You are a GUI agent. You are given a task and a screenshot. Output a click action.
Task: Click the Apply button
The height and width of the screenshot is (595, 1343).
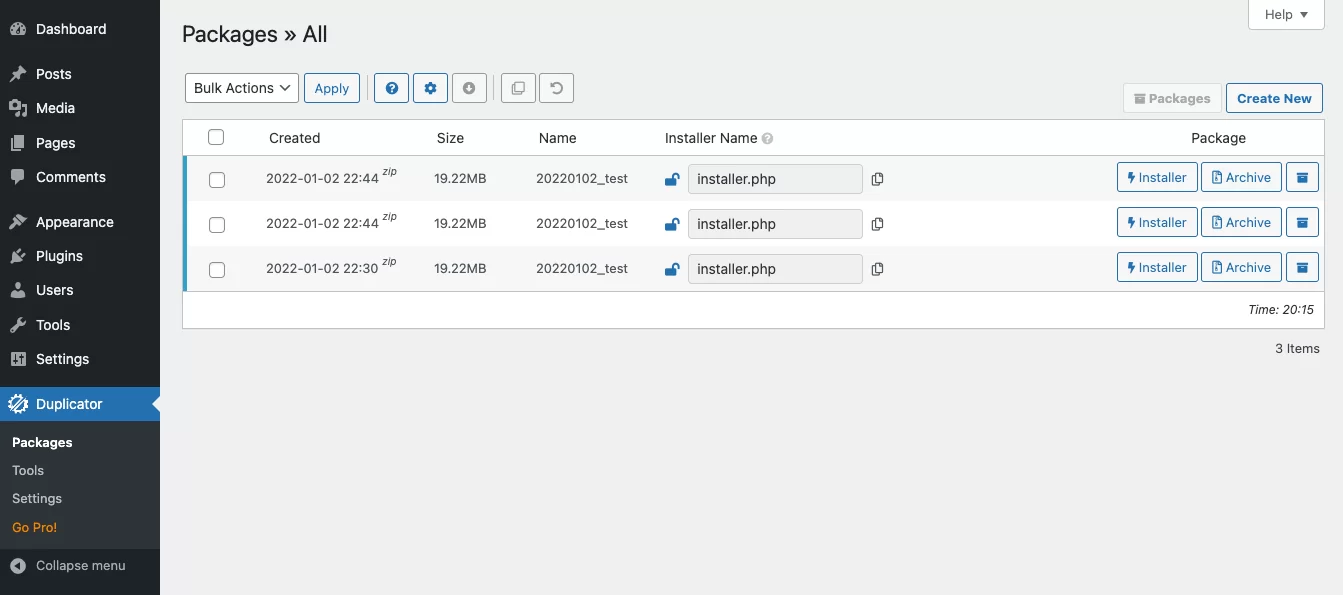tap(332, 88)
